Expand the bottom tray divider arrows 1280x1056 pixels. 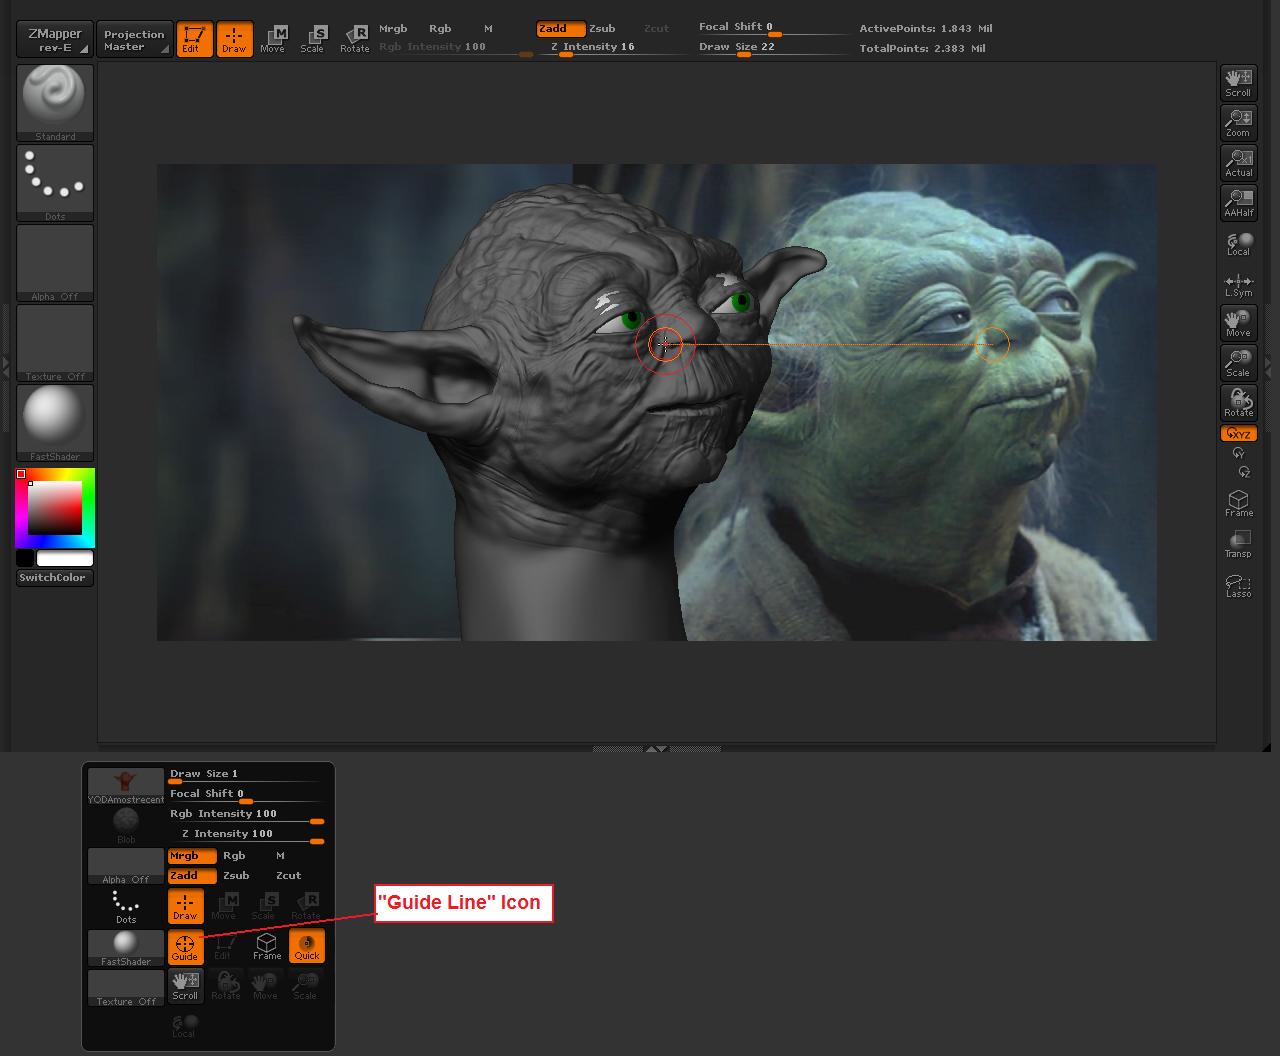click(x=656, y=748)
